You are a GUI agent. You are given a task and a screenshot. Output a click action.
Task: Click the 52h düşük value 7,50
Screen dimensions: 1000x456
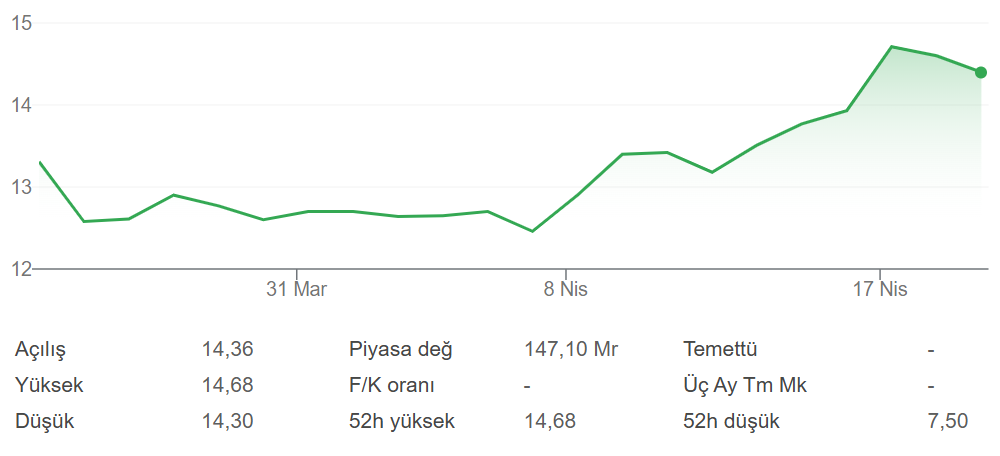[x=948, y=422]
